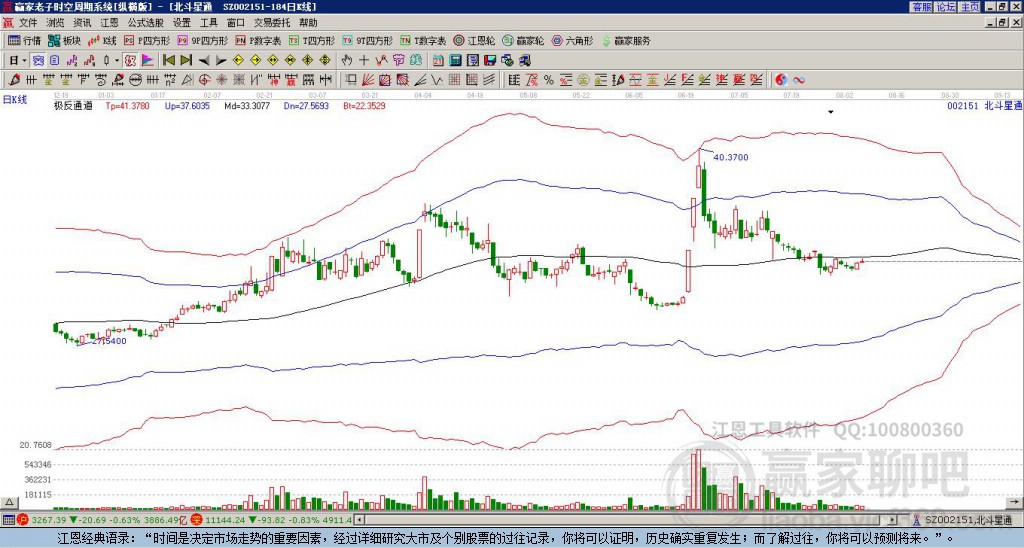The width and height of the screenshot is (1024, 548).
Task: Open the 帮助 menu
Action: pos(308,23)
